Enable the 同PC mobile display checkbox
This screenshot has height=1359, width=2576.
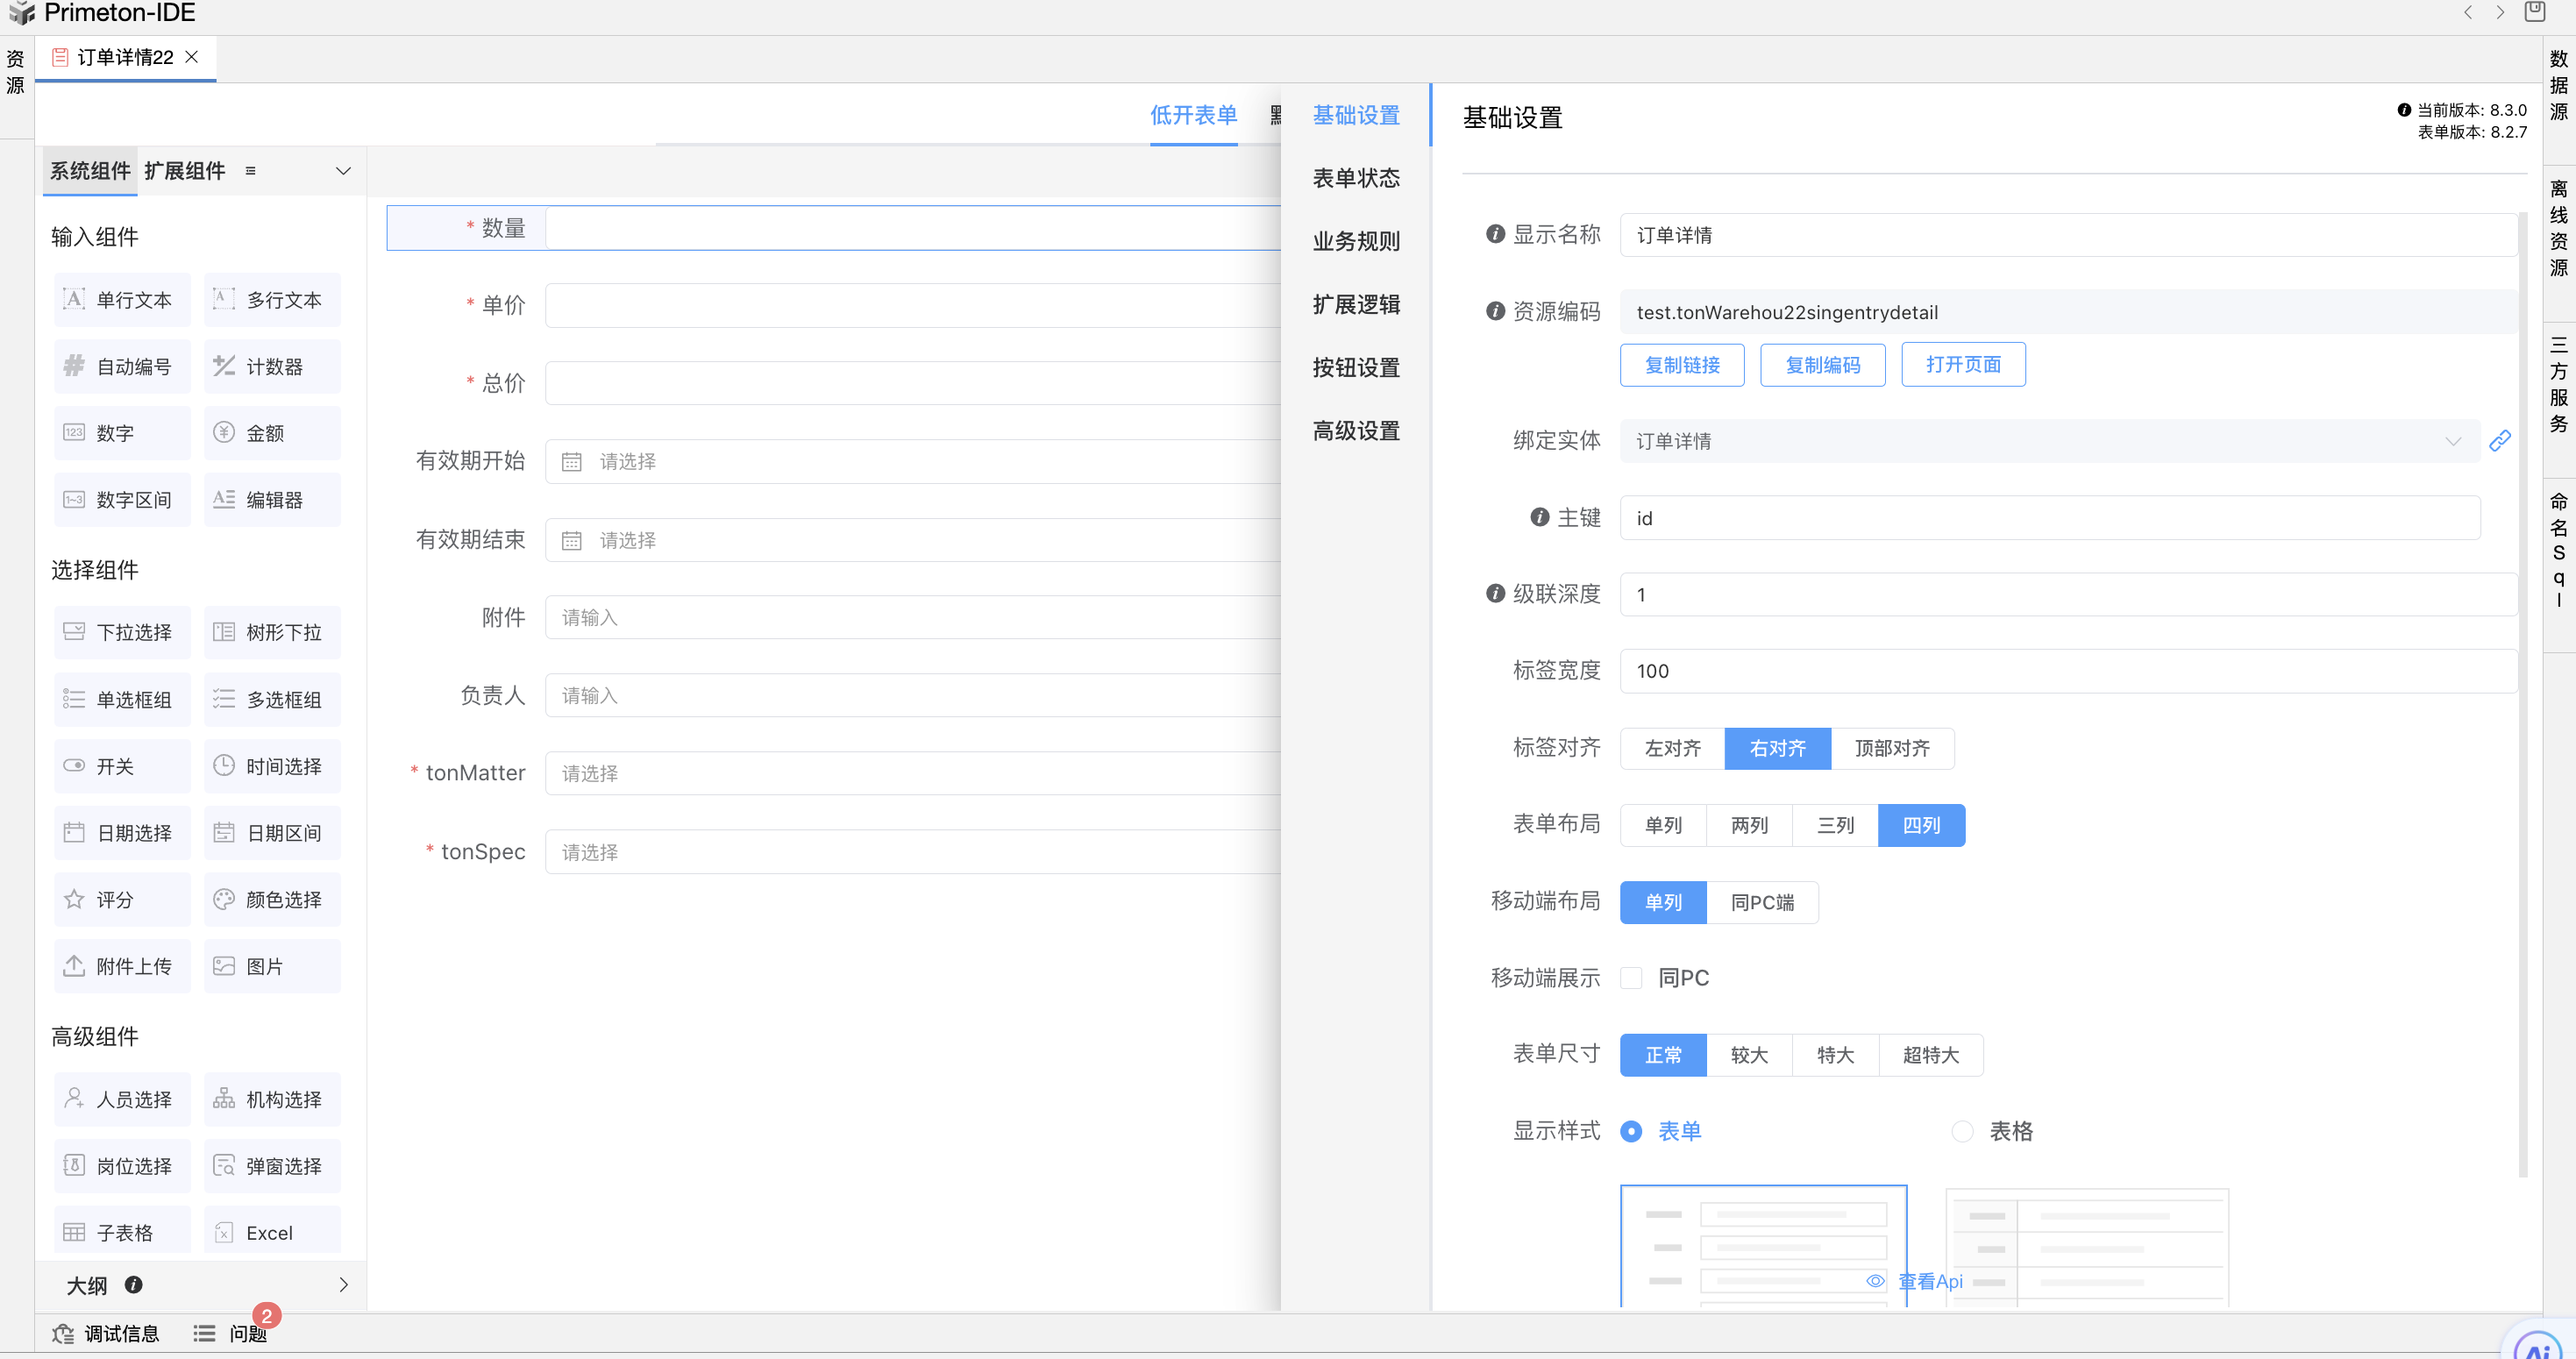tap(1631, 978)
